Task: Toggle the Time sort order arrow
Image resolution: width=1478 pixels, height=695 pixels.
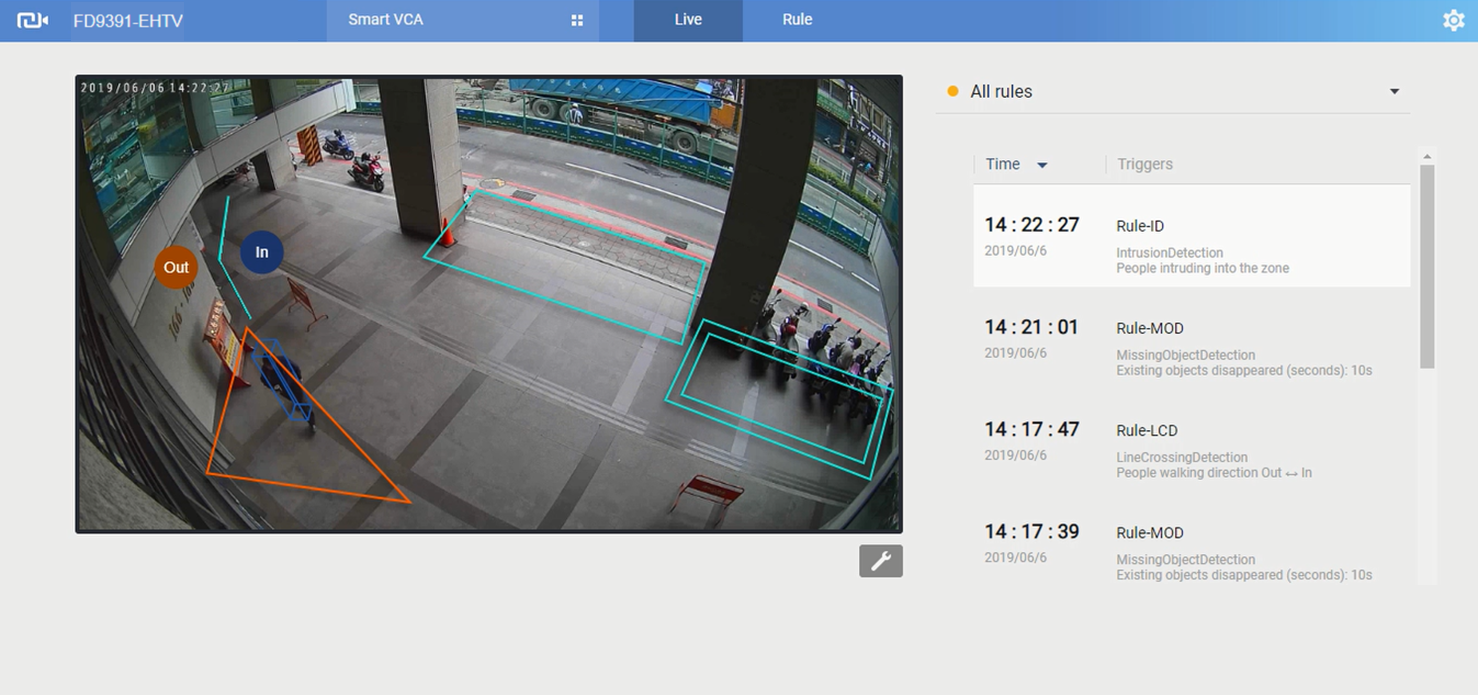Action: (x=1042, y=165)
